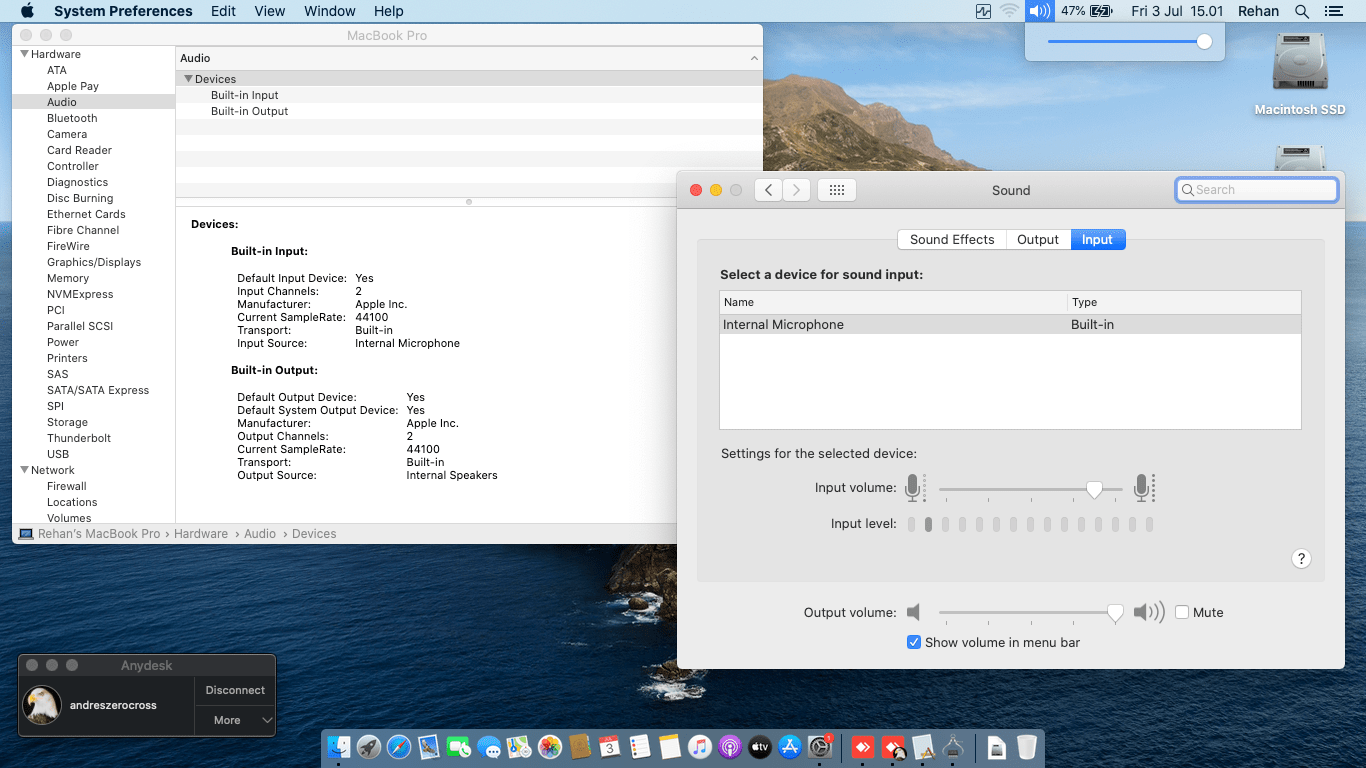Open the help question mark button
Image resolution: width=1366 pixels, height=768 pixels.
pos(1301,559)
